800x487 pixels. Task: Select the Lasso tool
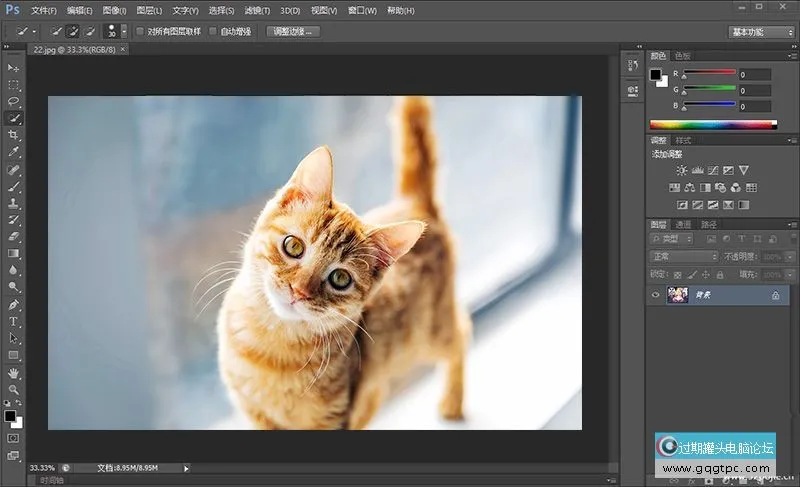[x=14, y=101]
